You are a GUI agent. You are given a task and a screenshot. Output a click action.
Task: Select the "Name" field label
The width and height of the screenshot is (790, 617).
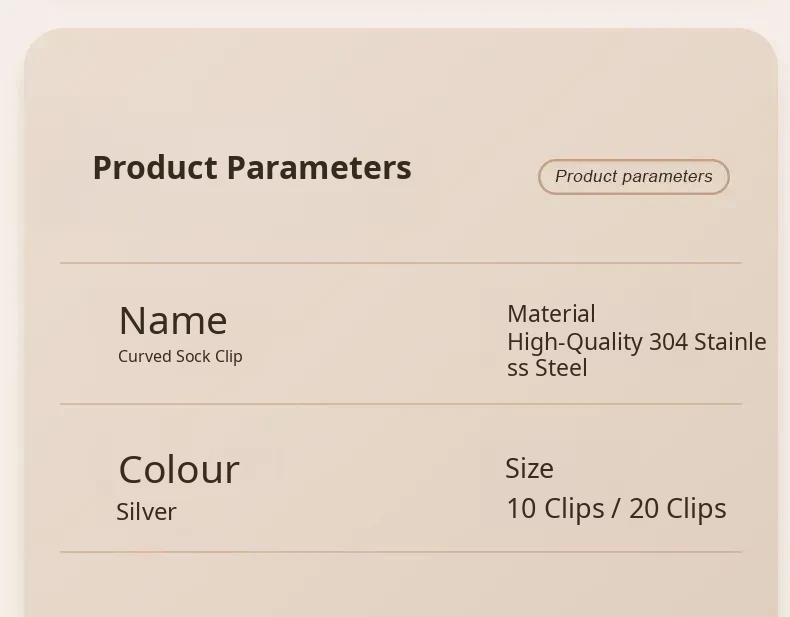point(173,321)
